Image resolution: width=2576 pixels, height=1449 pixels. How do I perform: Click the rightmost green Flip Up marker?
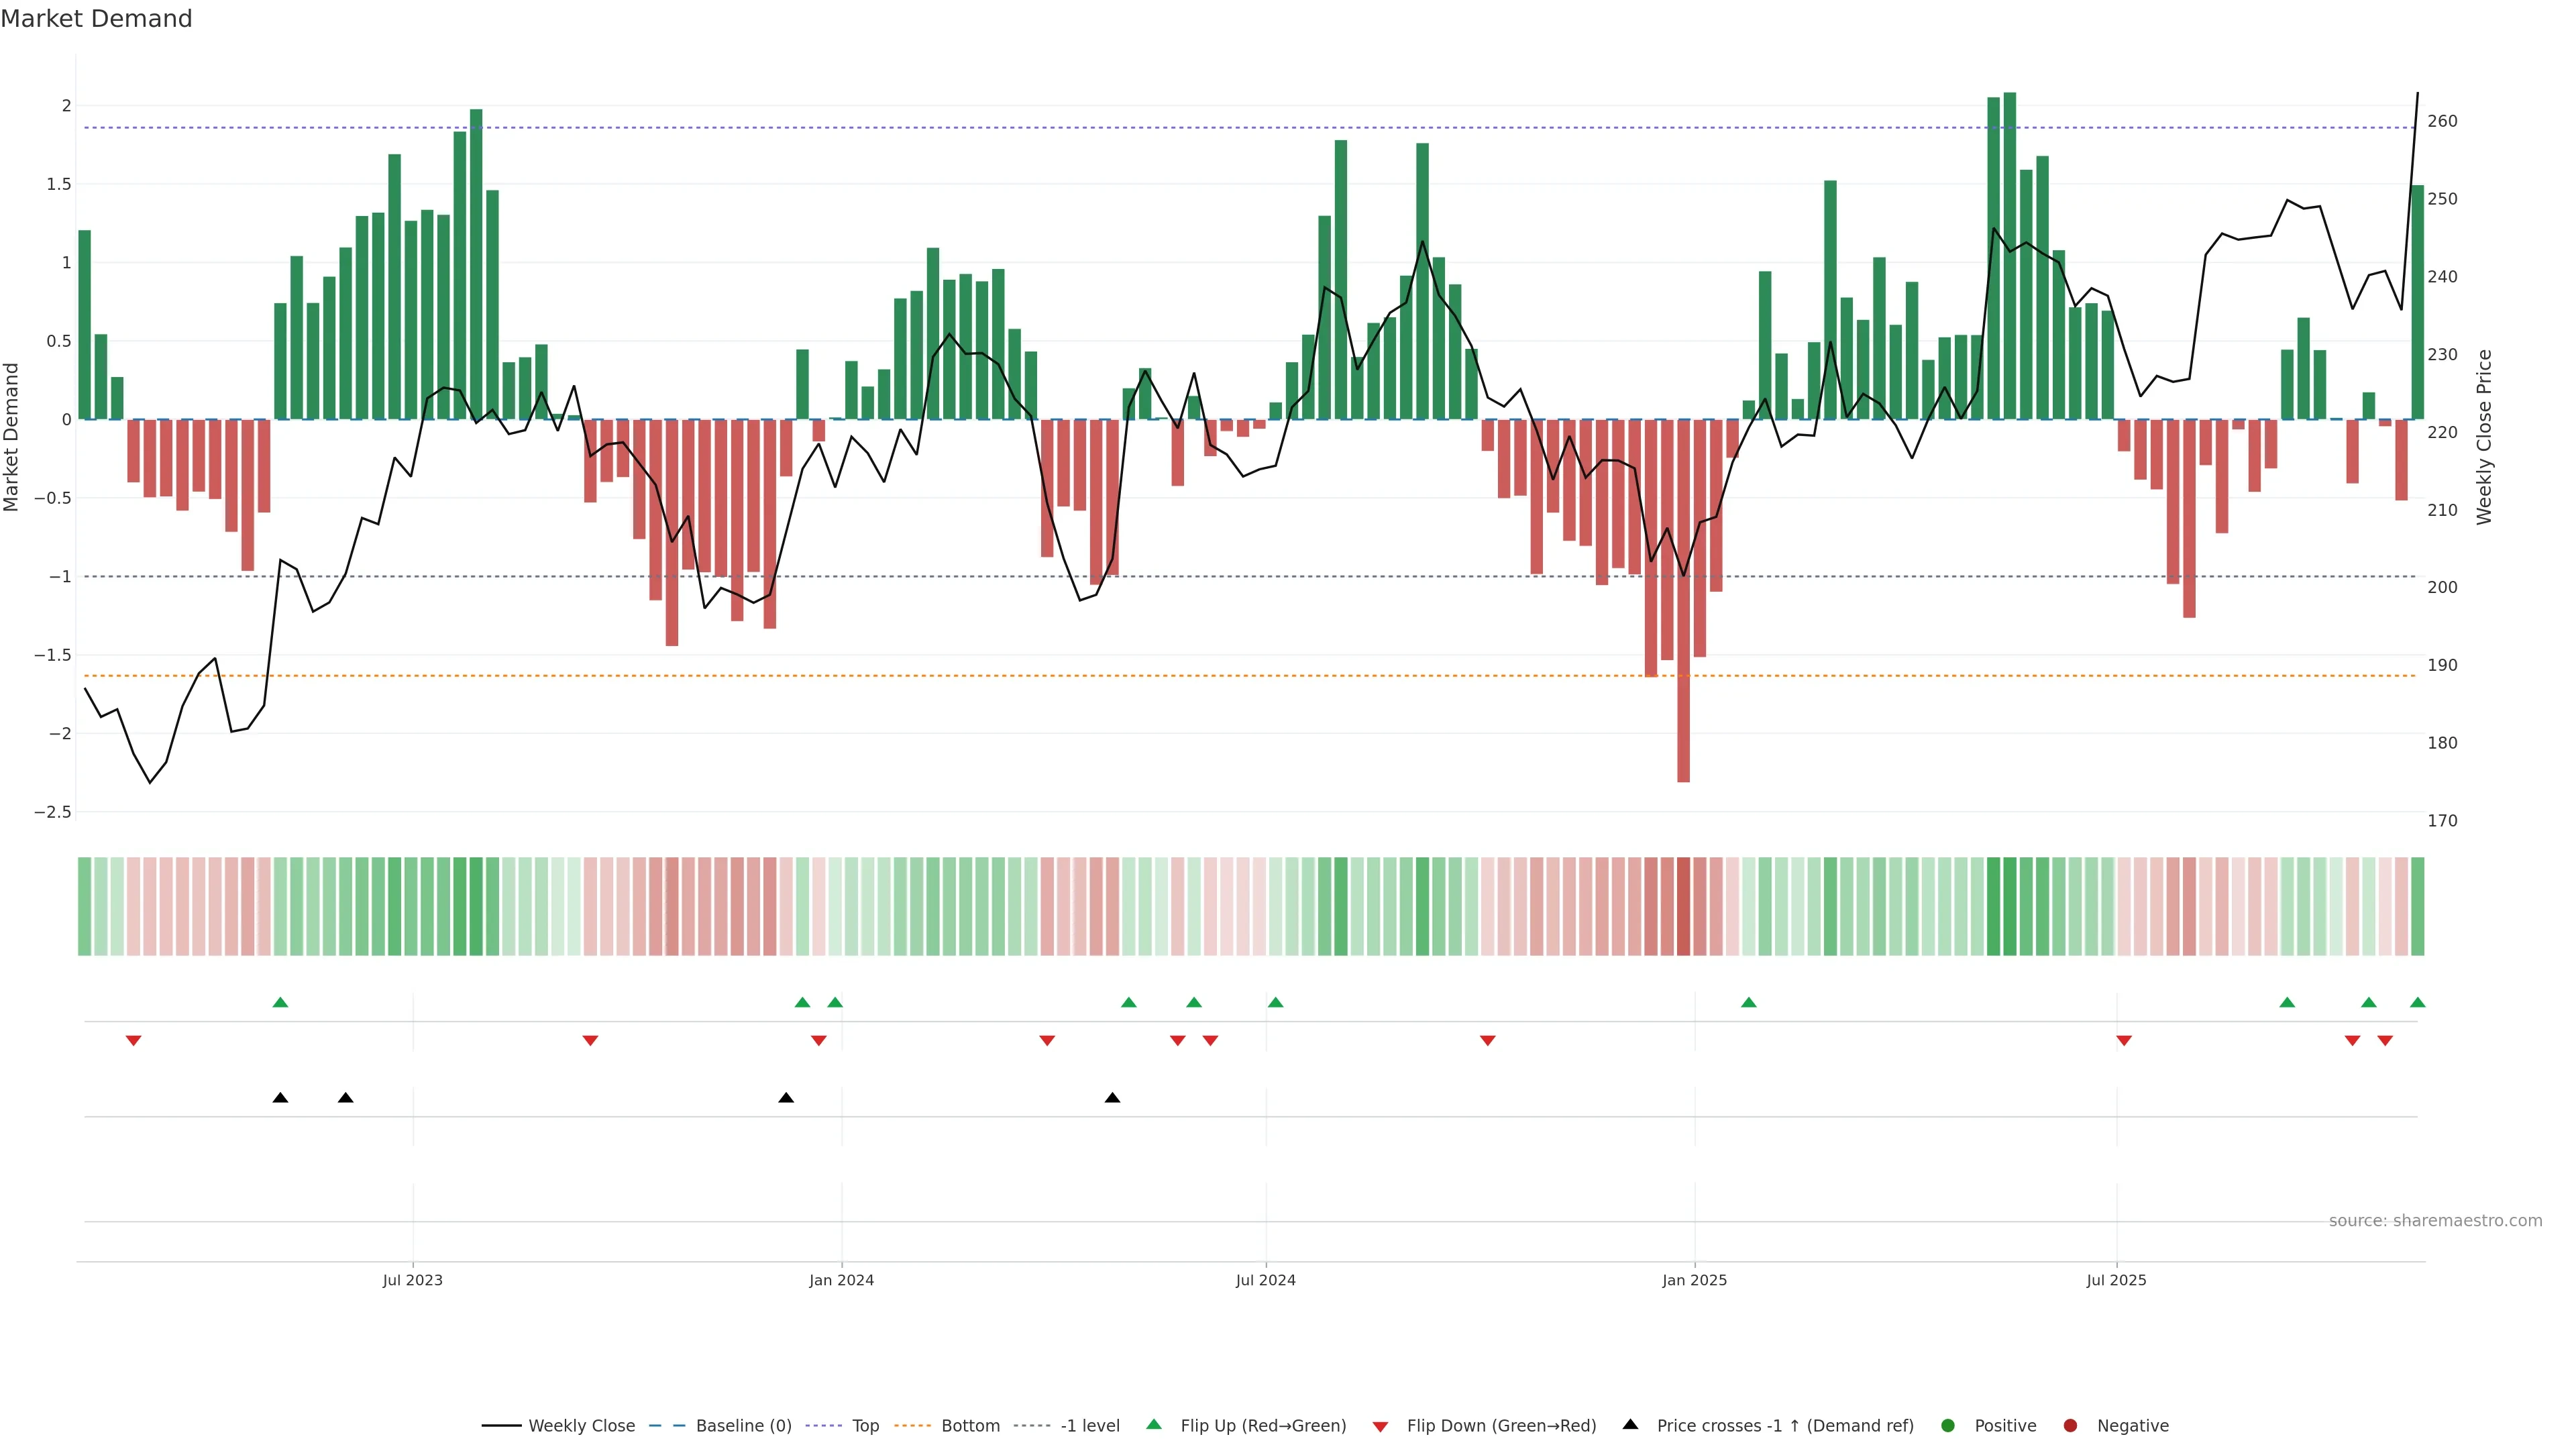point(2417,1002)
